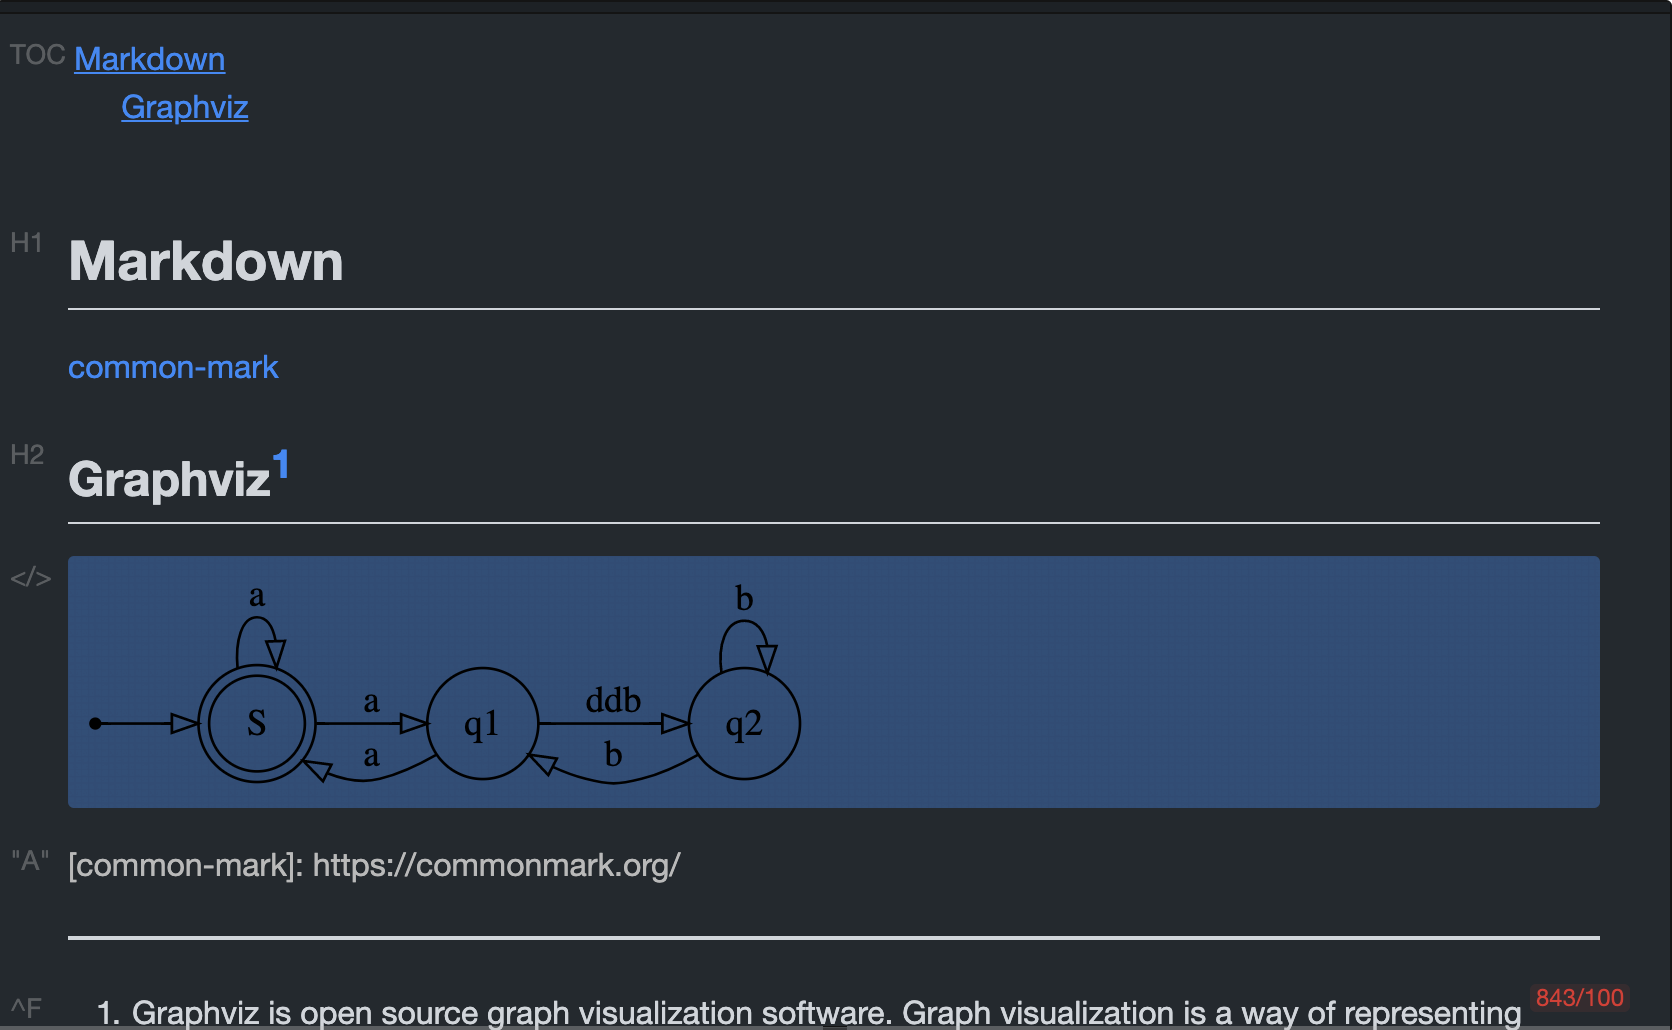Click the H2 gutter marker
The image size is (1672, 1030).
[27, 455]
